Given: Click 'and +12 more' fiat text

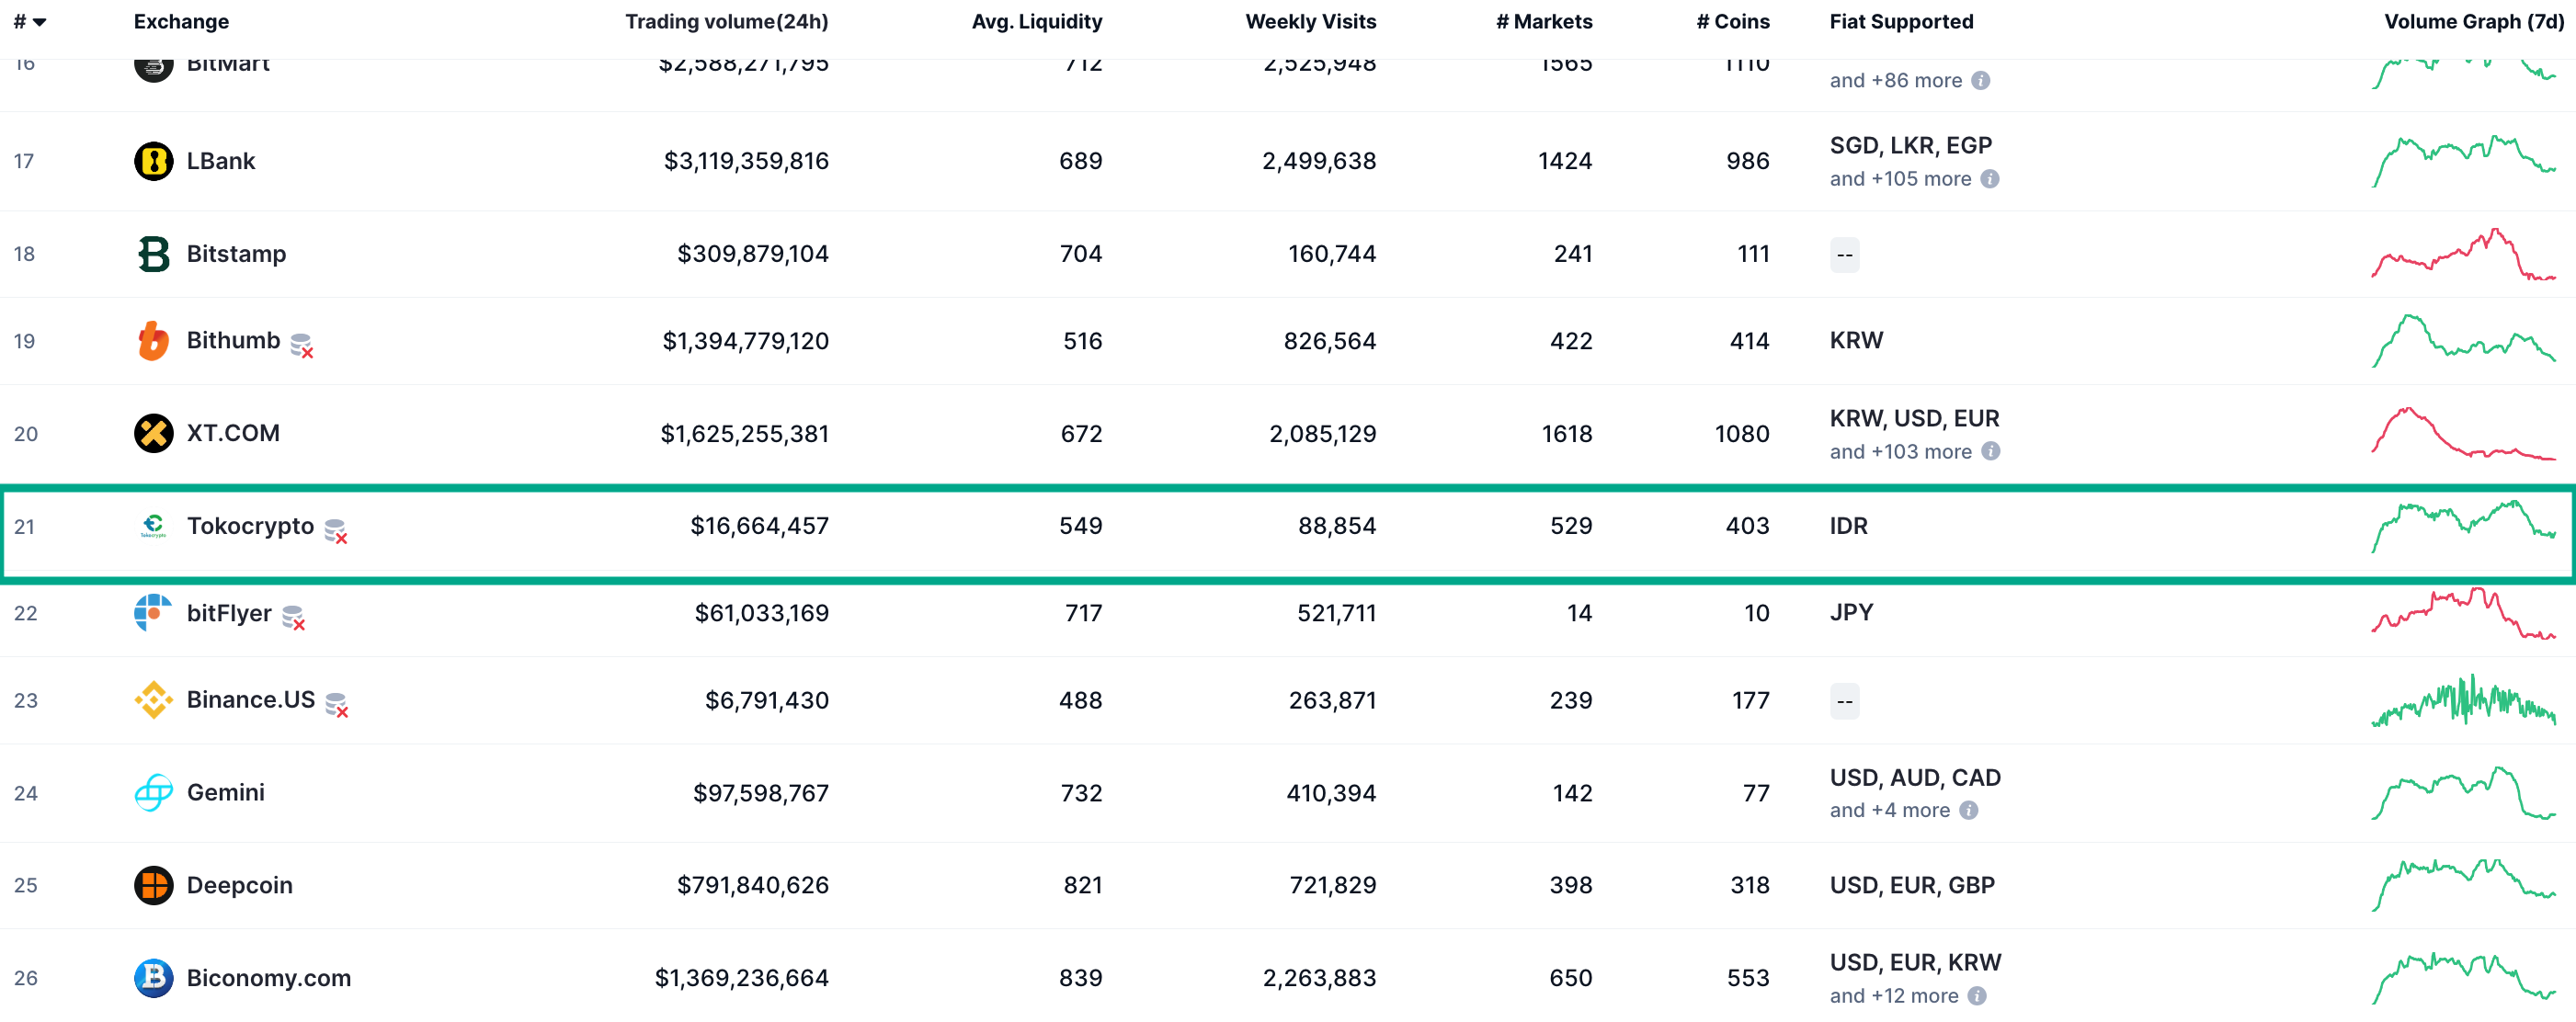Looking at the screenshot, I should (x=1893, y=996).
